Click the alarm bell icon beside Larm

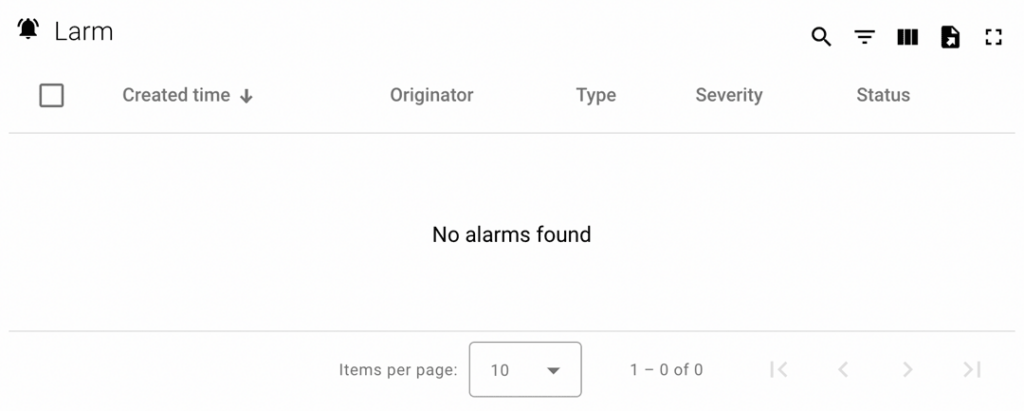click(x=28, y=31)
